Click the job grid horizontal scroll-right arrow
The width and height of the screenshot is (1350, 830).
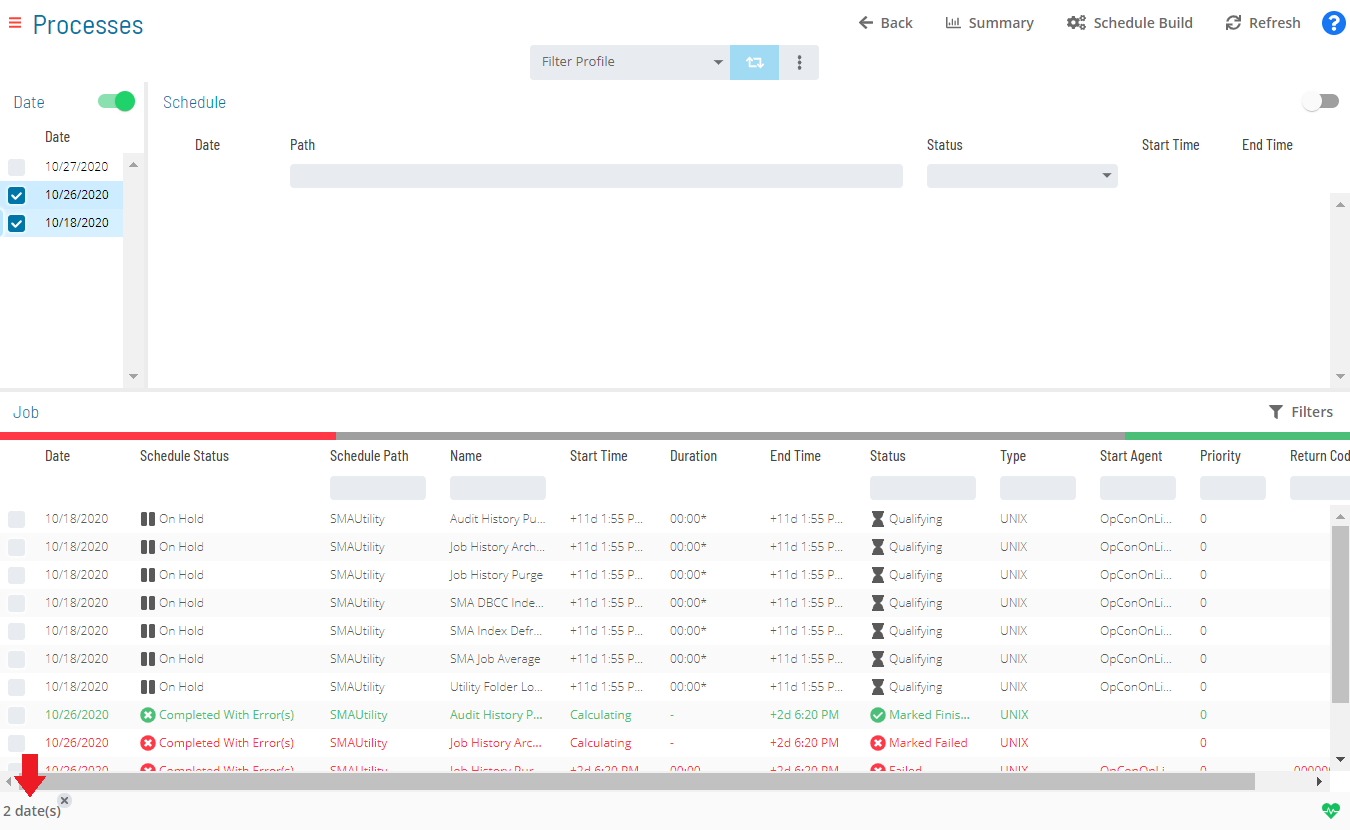click(1319, 781)
